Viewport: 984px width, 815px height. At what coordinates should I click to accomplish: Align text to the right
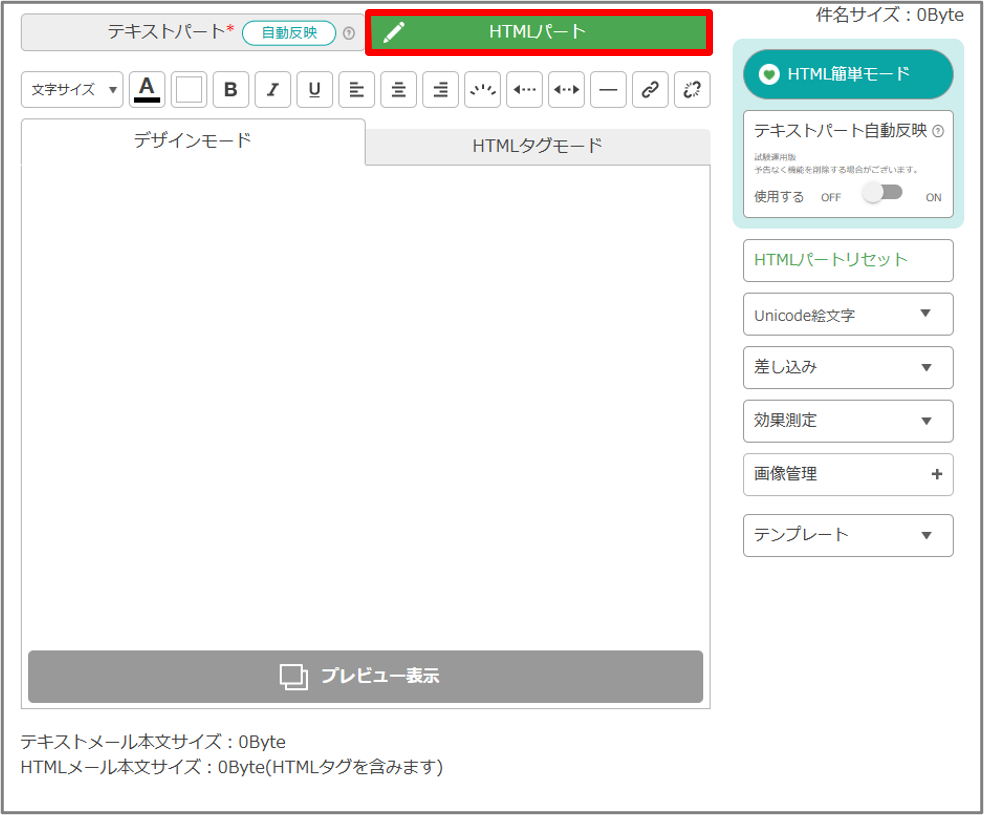(x=440, y=90)
